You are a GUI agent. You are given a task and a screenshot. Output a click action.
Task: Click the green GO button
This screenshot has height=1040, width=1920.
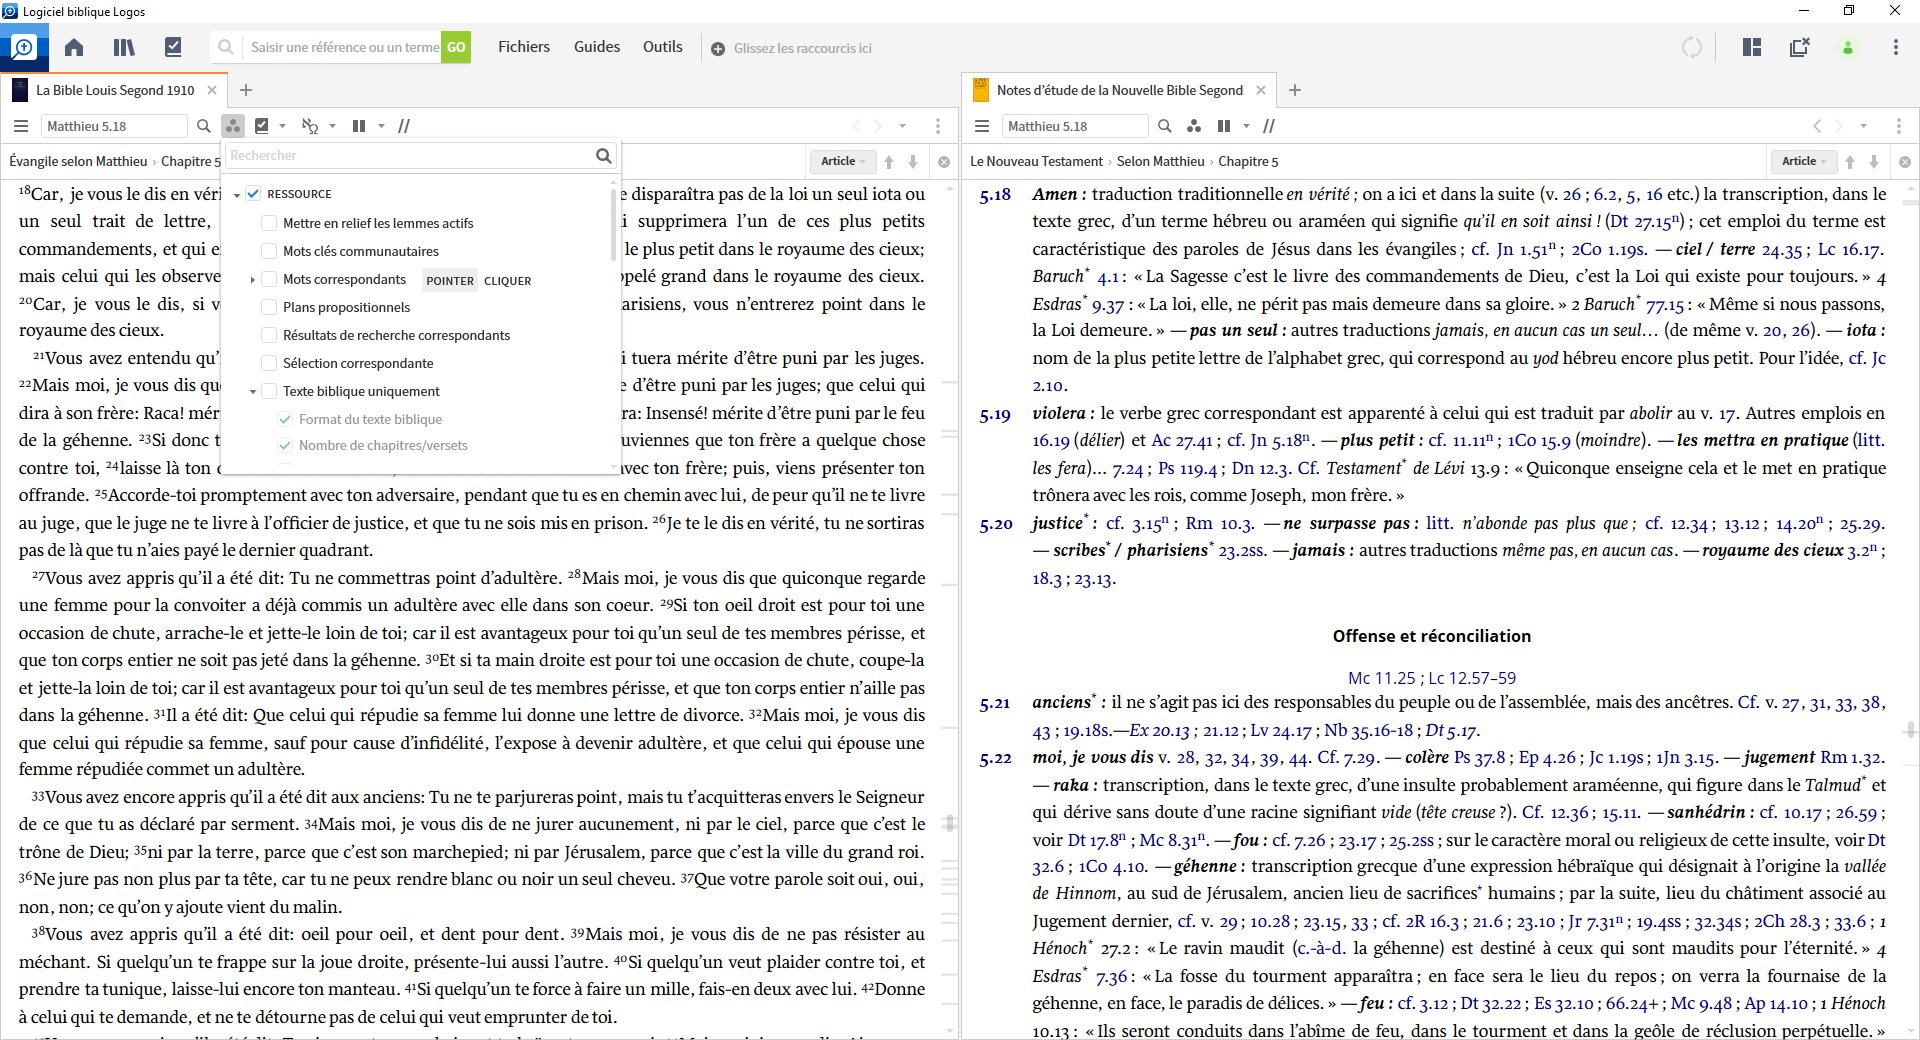click(x=456, y=47)
